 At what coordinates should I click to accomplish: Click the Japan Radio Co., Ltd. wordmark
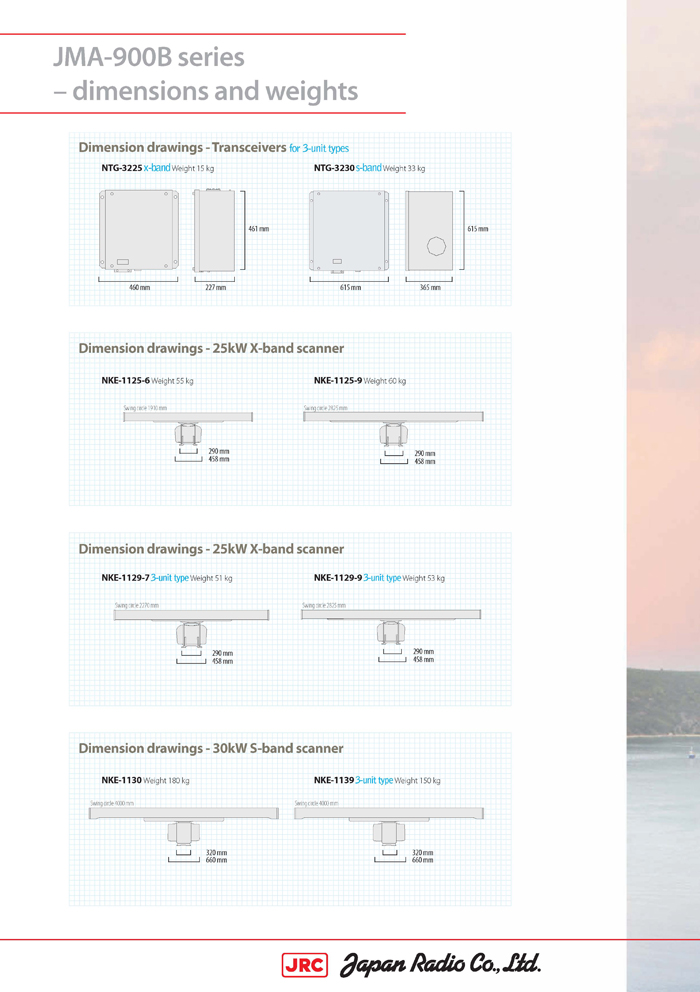pos(441,965)
